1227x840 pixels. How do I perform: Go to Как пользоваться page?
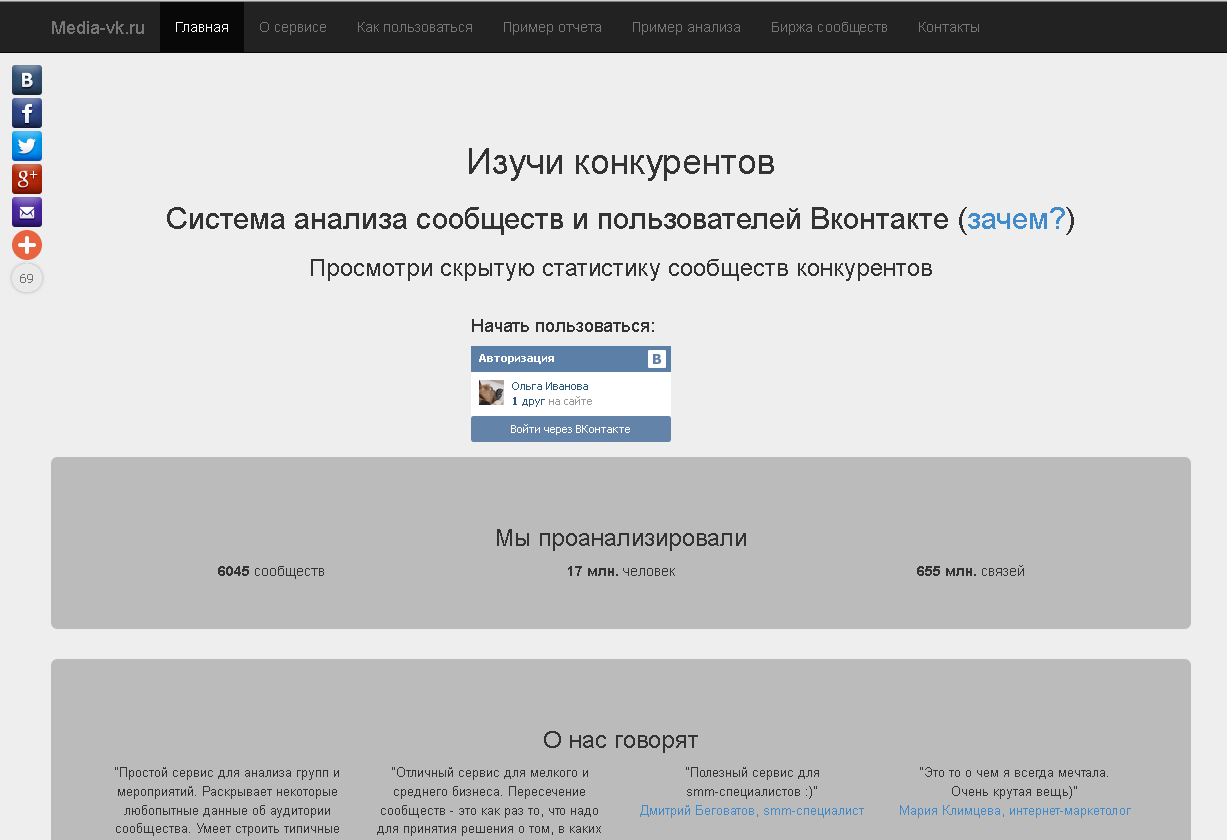415,27
